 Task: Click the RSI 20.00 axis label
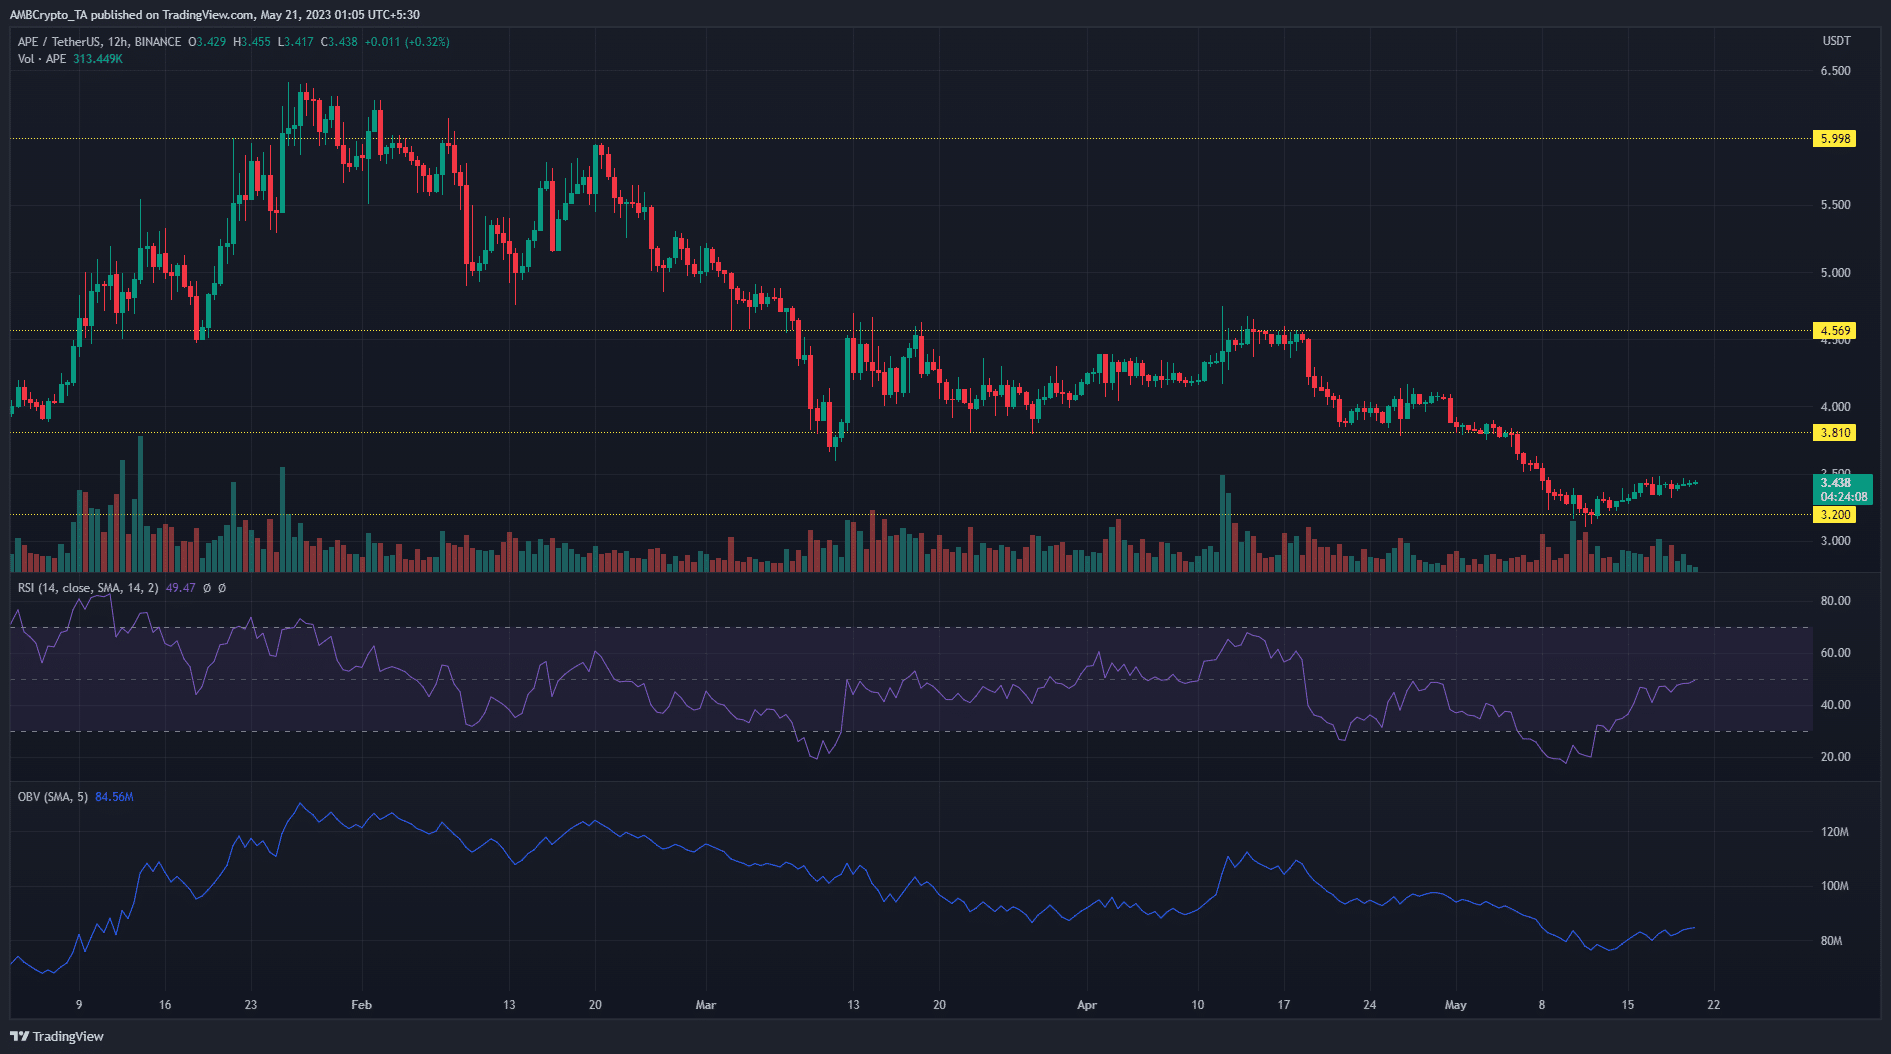(x=1835, y=757)
